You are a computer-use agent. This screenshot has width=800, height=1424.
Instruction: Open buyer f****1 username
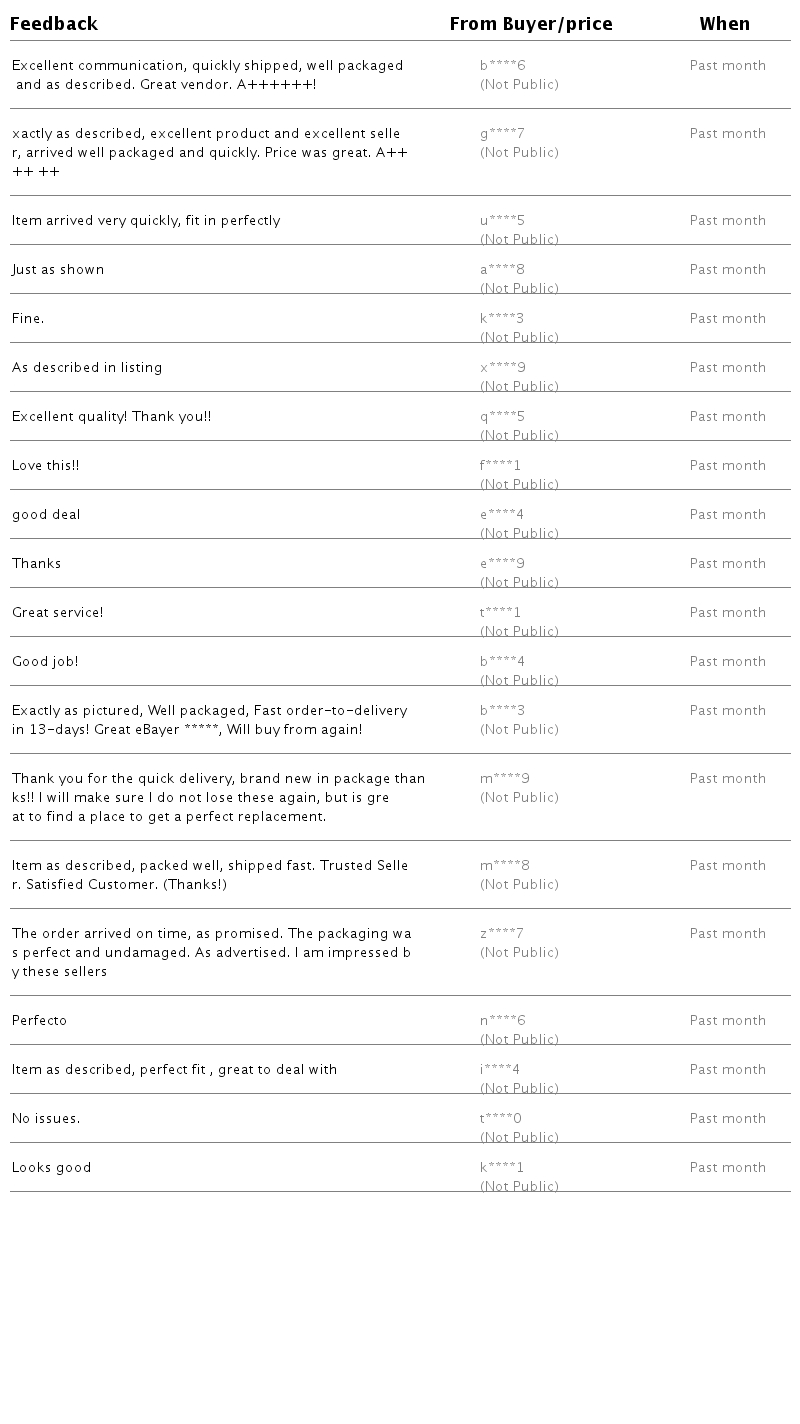point(500,466)
